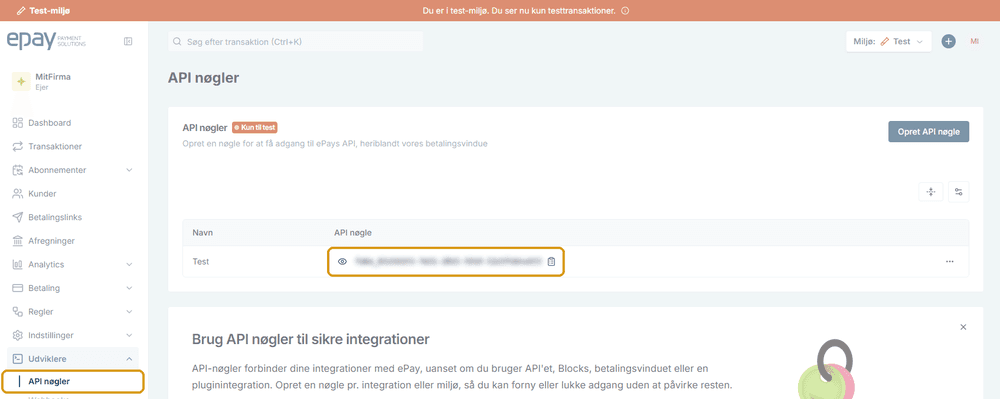Copy the Test API key with clipboard icon
The height and width of the screenshot is (399, 1000).
[x=552, y=261]
